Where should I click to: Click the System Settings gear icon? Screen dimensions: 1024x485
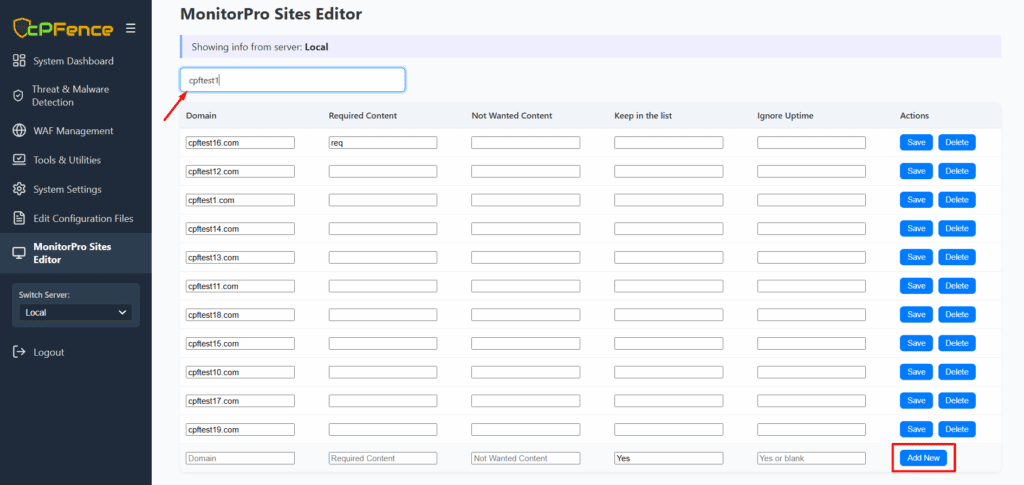click(x=18, y=189)
